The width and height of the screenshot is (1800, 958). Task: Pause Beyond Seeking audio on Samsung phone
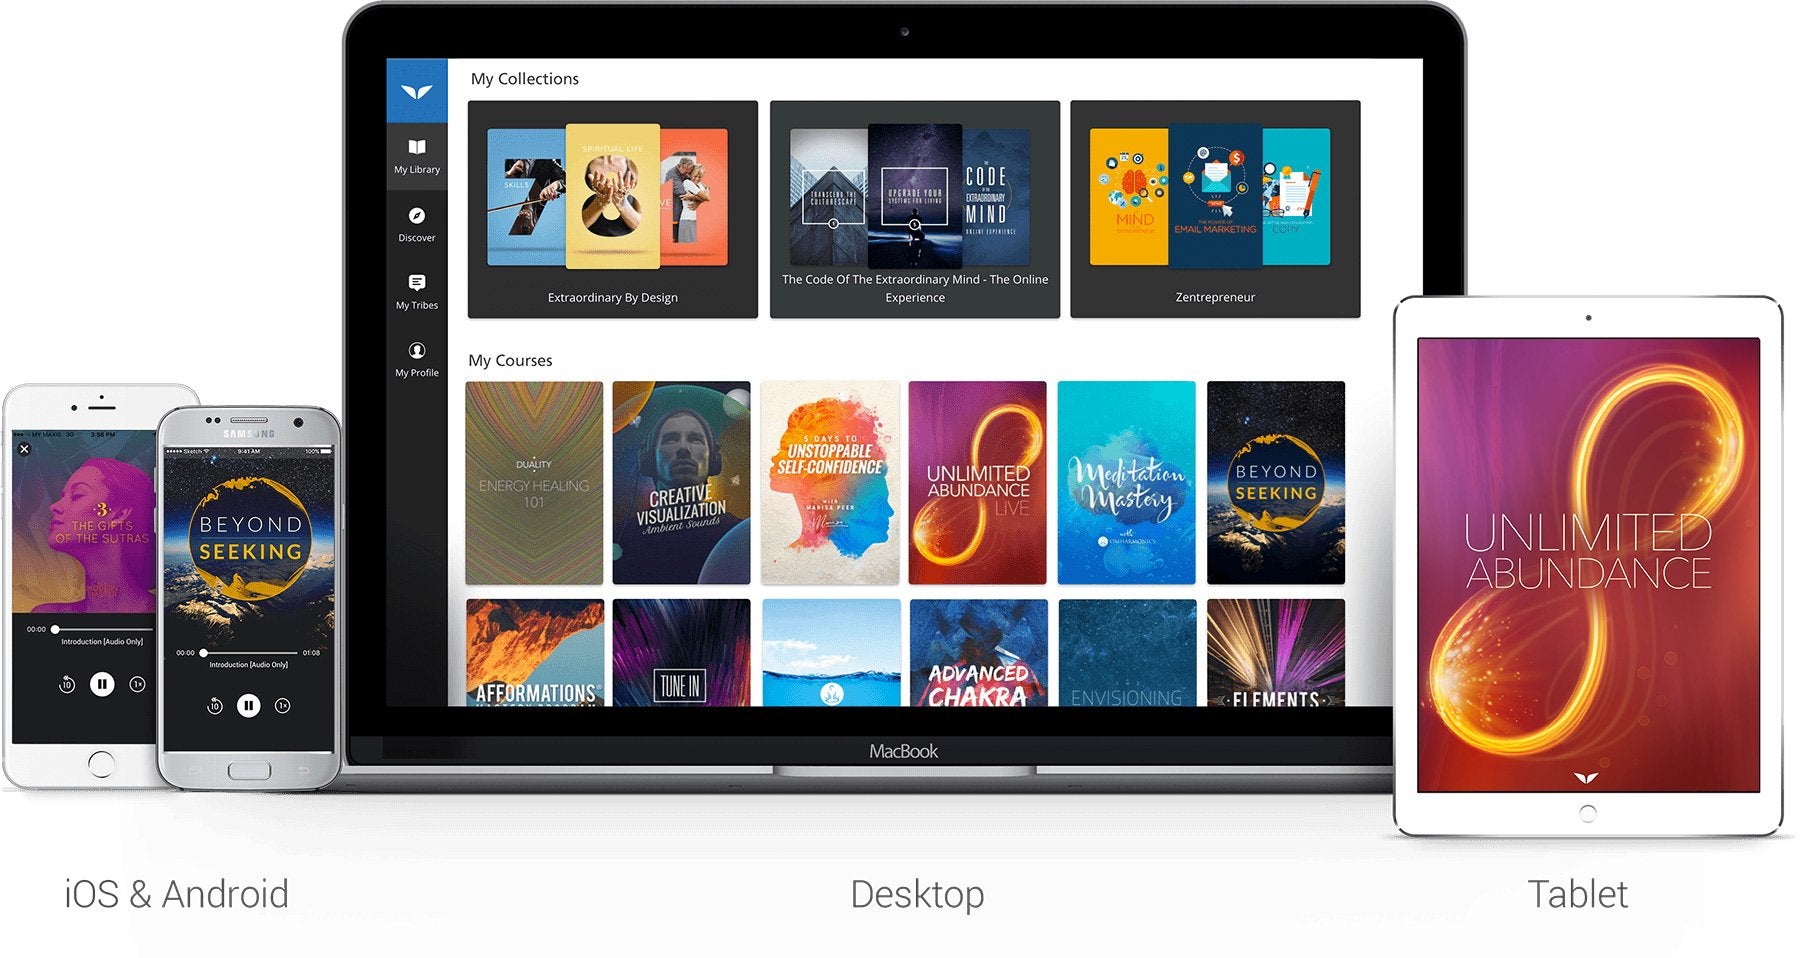[x=249, y=706]
